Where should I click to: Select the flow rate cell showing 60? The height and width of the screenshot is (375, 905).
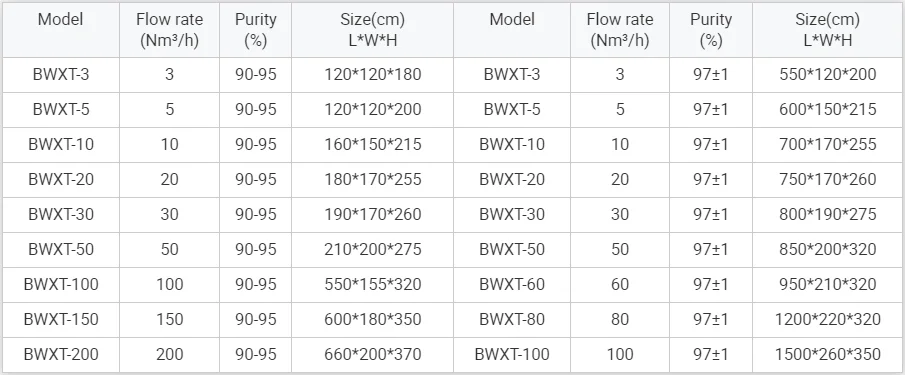coord(620,284)
